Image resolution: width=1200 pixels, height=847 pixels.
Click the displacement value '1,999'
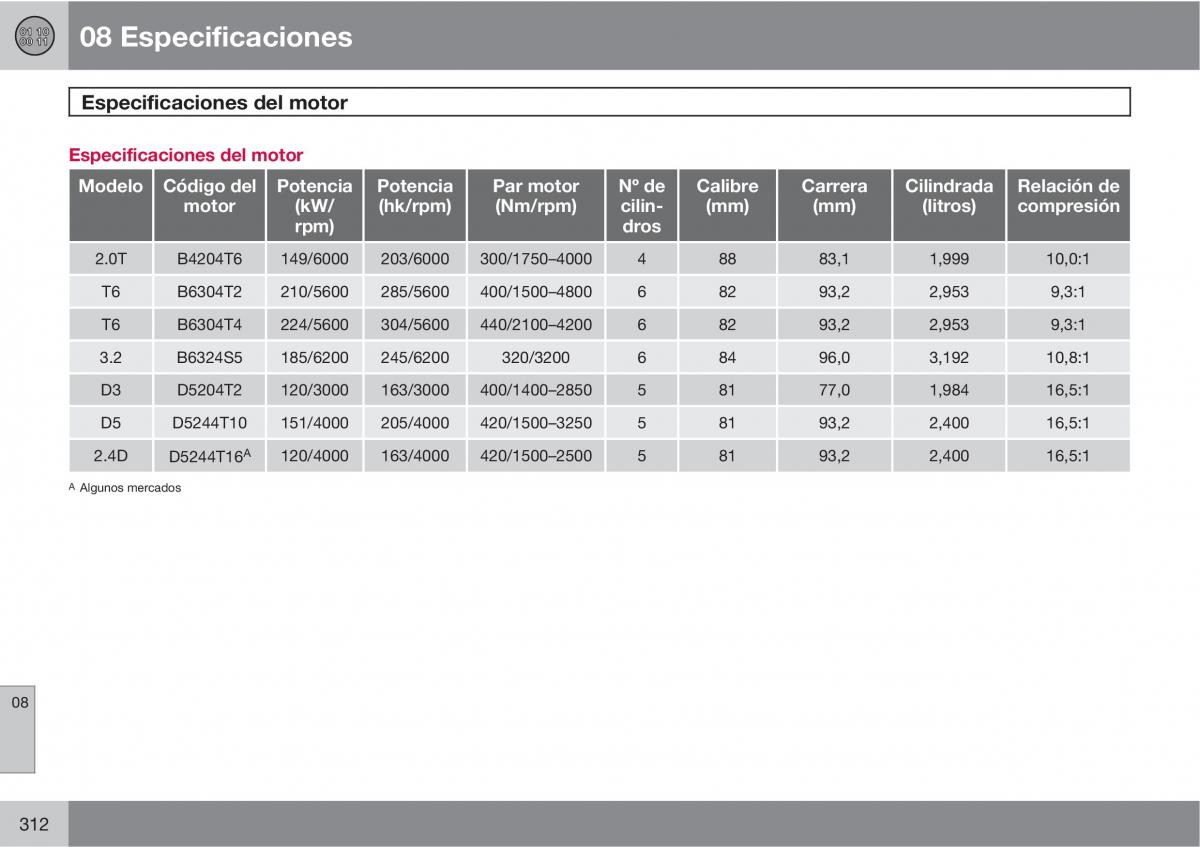[x=949, y=259]
